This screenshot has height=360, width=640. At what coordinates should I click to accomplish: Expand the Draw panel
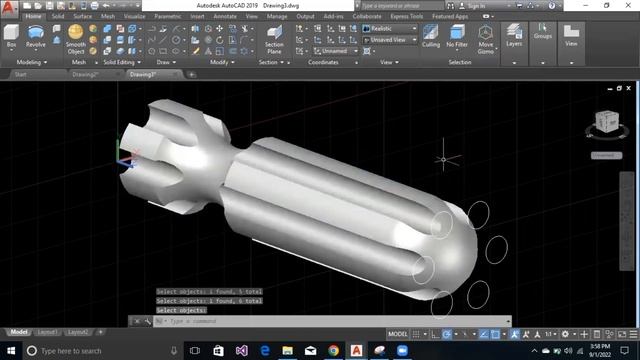click(x=166, y=62)
